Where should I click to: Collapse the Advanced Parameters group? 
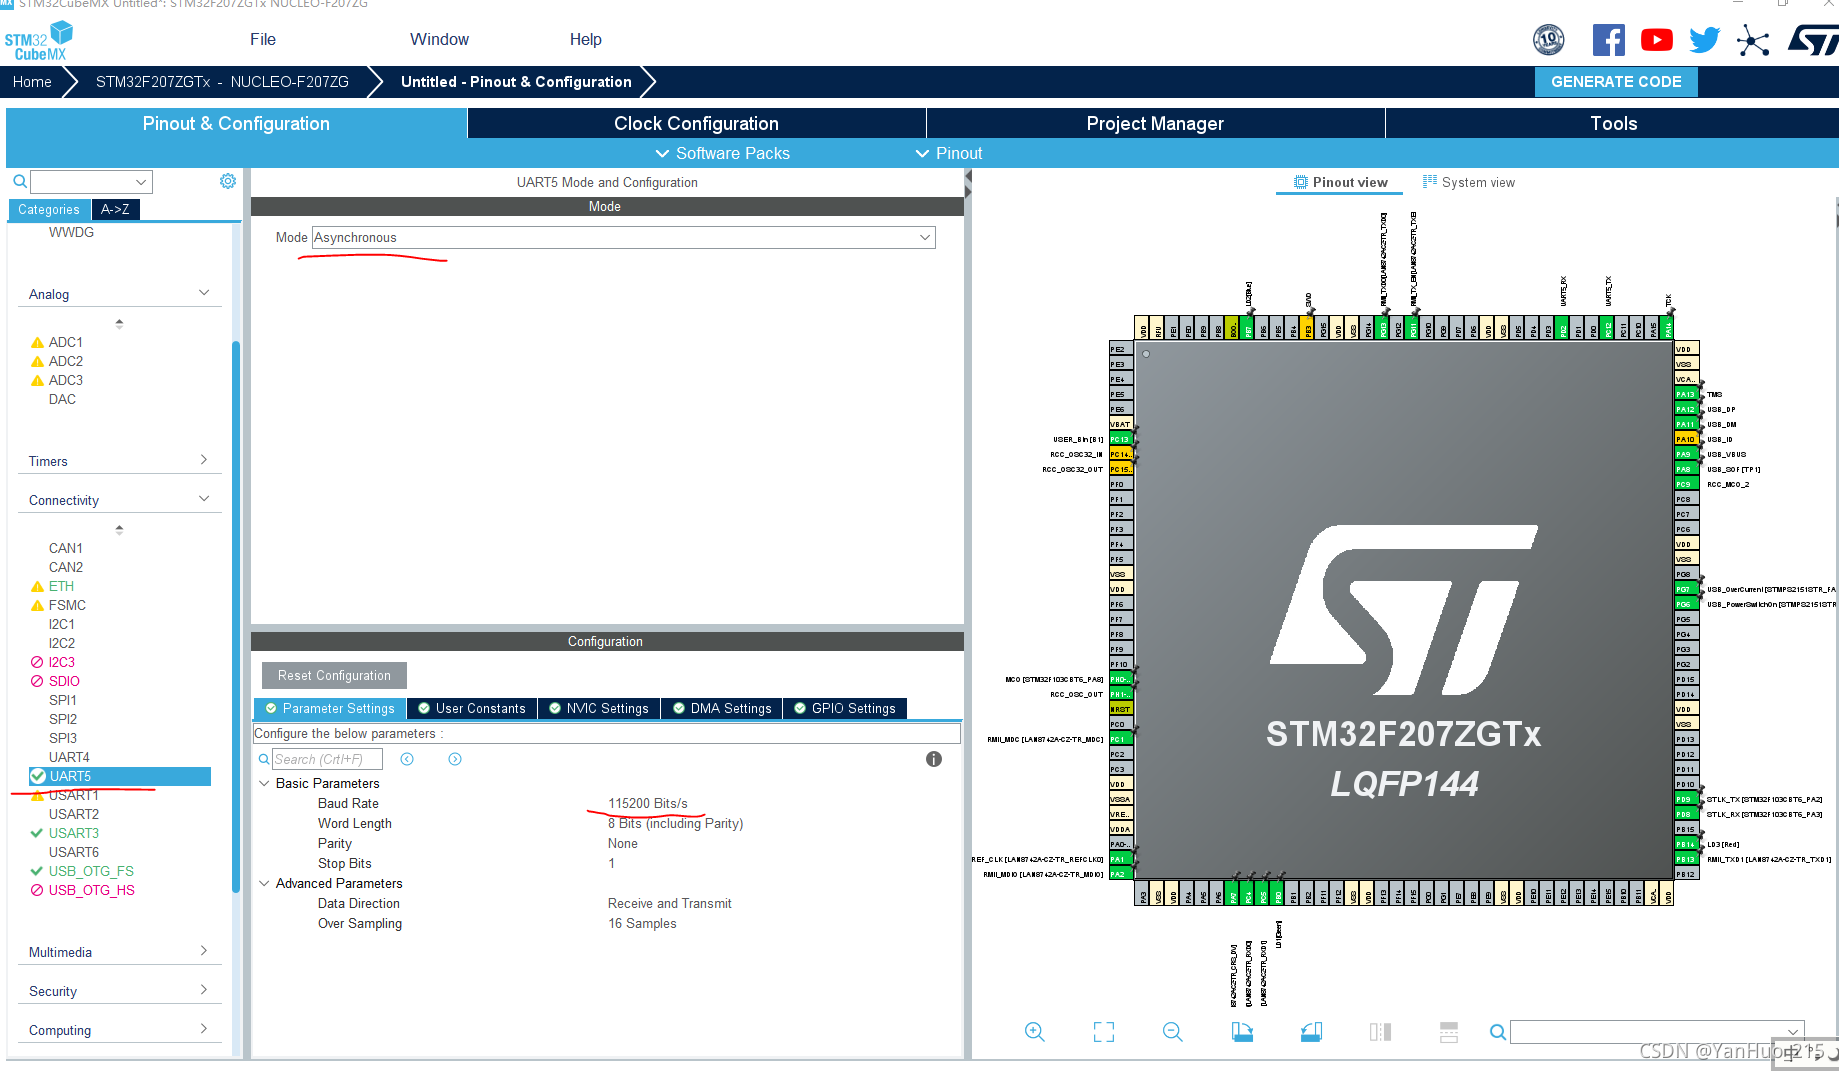264,883
